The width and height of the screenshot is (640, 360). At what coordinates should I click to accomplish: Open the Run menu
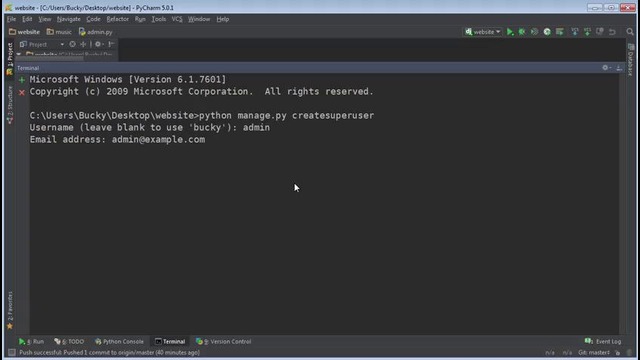[140, 19]
